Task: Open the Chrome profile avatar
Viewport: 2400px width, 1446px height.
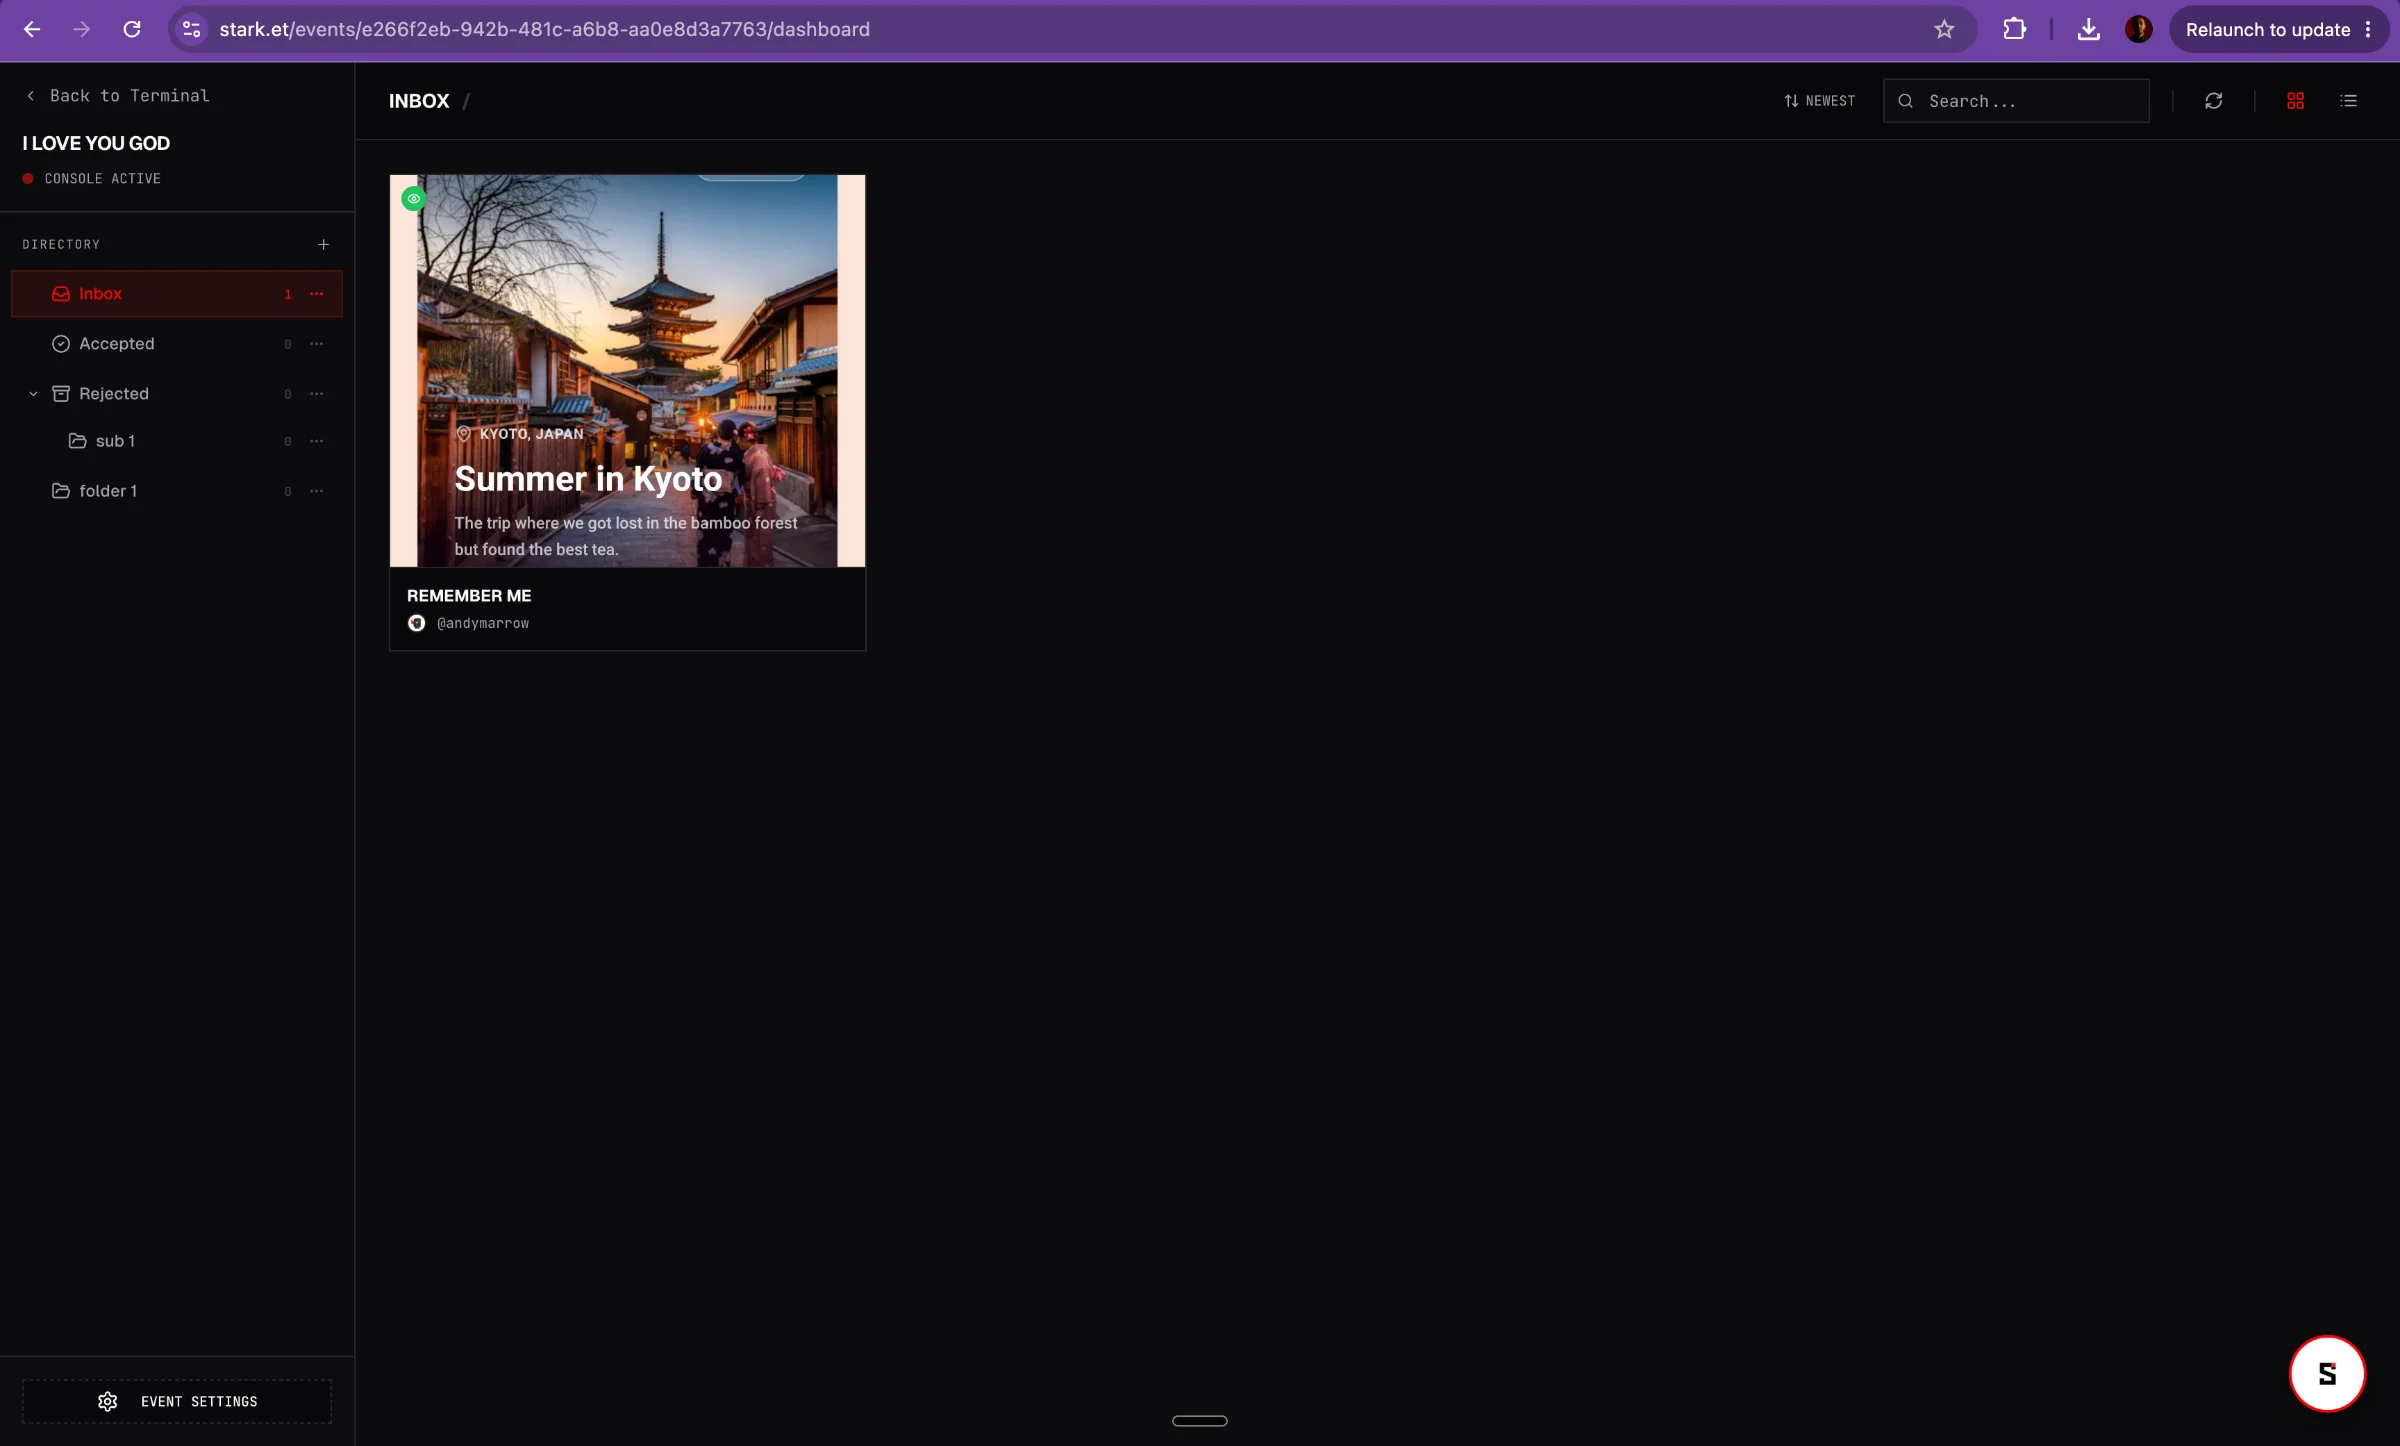Action: coord(2138,29)
